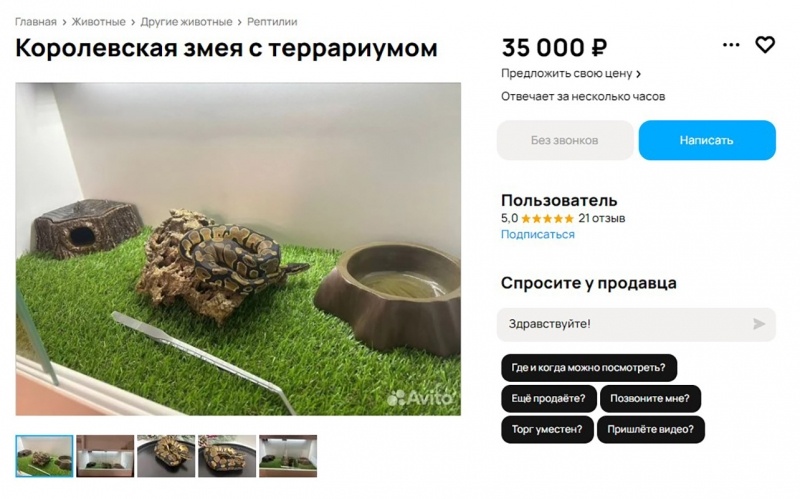
Task: Select "Ещё продаёте?" quick question
Action: [548, 398]
